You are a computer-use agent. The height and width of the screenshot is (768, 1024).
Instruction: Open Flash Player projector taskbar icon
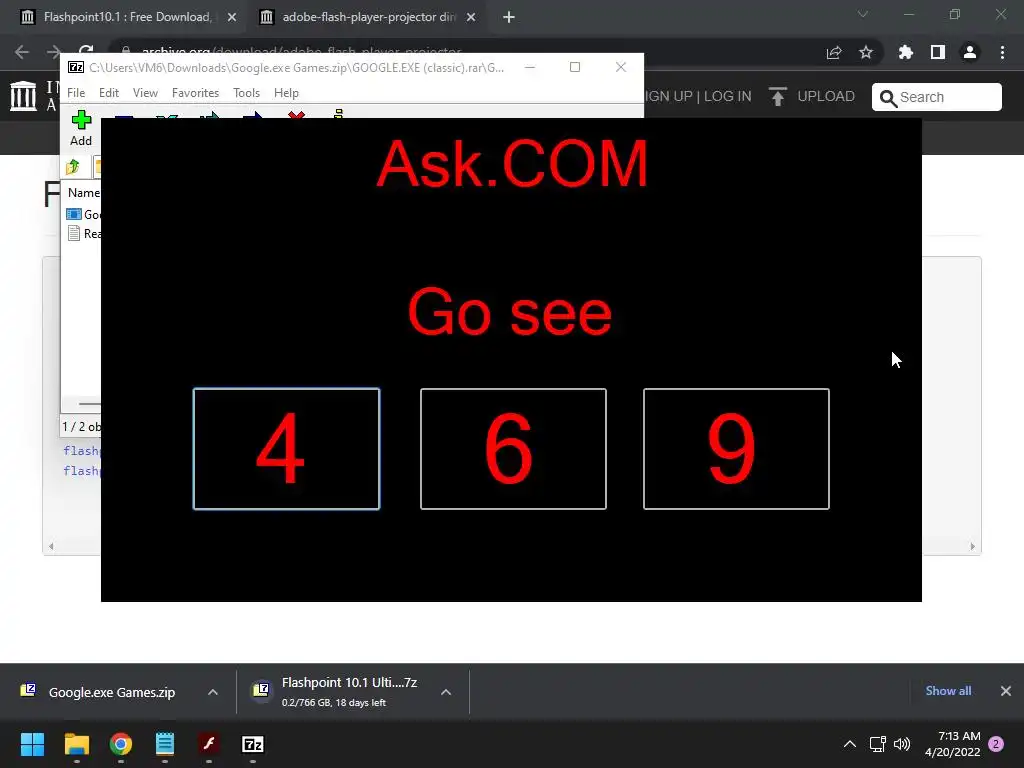point(209,744)
